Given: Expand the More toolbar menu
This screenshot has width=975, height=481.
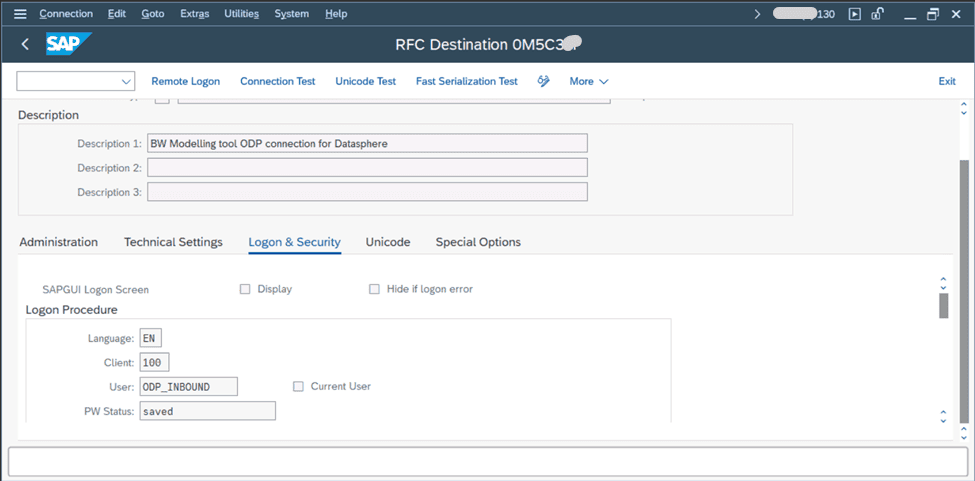Looking at the screenshot, I should [x=588, y=81].
